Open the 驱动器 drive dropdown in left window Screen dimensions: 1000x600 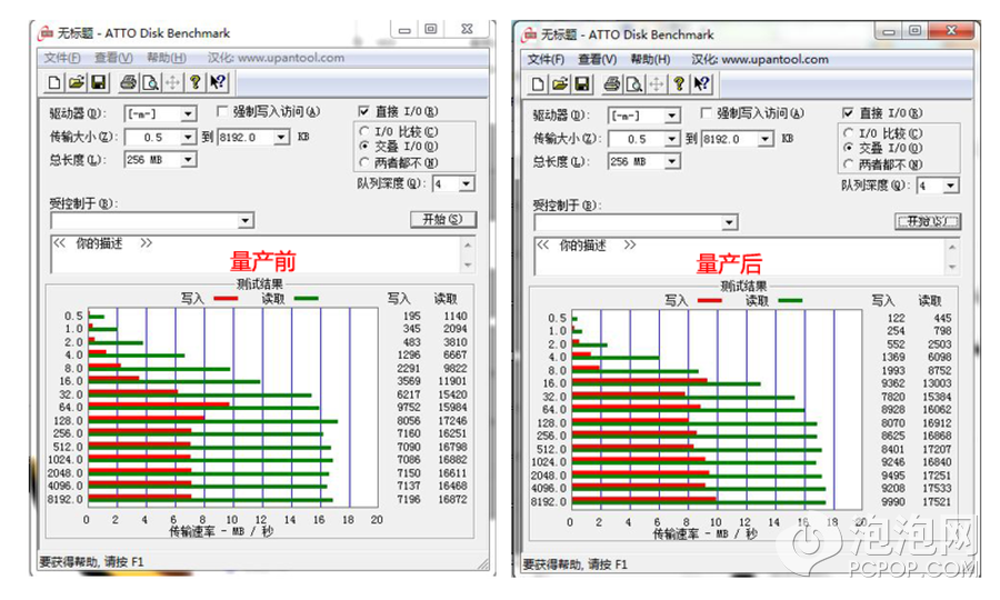(188, 114)
